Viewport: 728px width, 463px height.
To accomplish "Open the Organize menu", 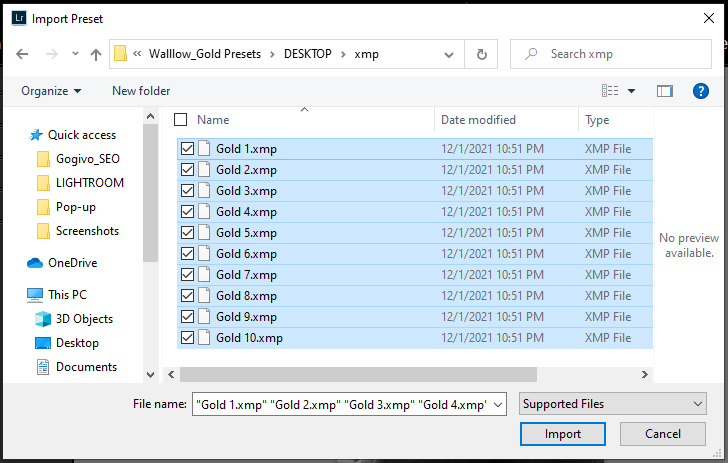I will pyautogui.click(x=51, y=91).
